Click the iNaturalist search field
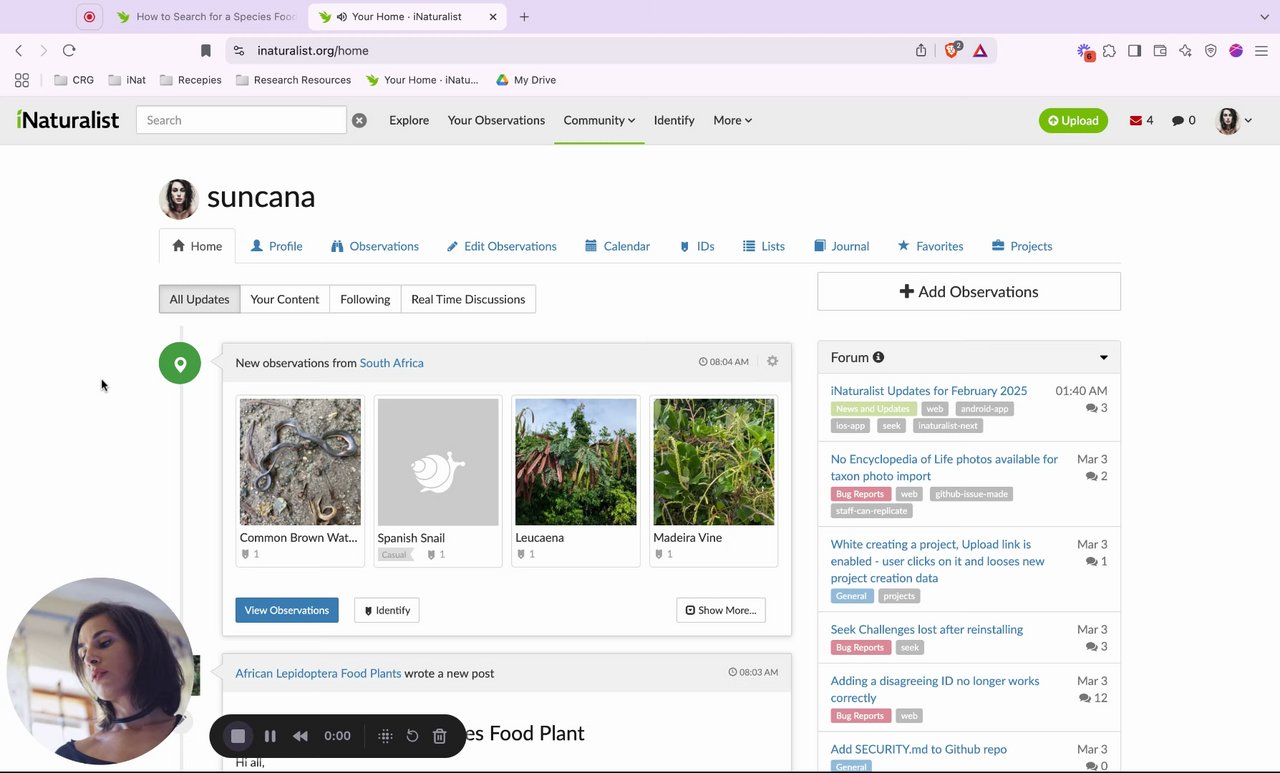Screen dimensions: 1280x773 [241, 120]
